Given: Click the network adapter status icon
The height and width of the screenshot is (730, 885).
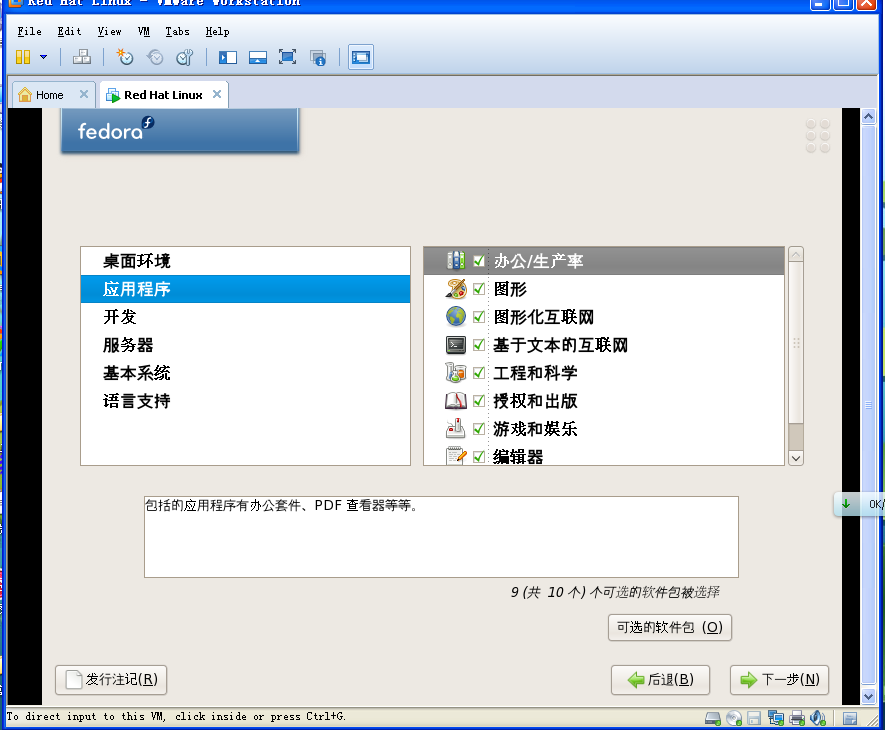Looking at the screenshot, I should [x=775, y=718].
